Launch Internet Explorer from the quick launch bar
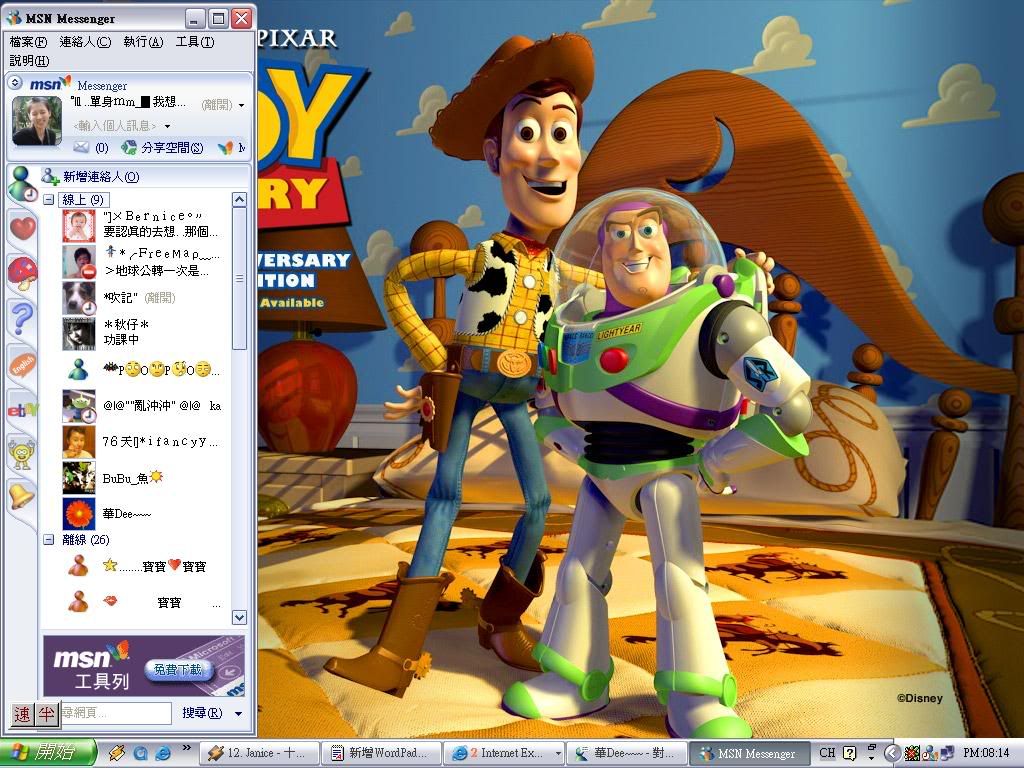1024x768 pixels. (163, 753)
